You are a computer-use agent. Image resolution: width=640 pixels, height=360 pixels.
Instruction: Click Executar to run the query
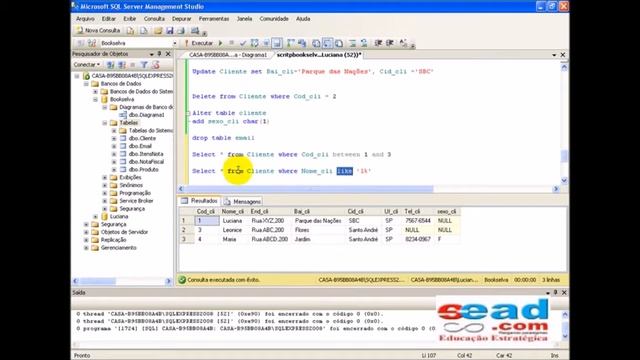[198, 43]
